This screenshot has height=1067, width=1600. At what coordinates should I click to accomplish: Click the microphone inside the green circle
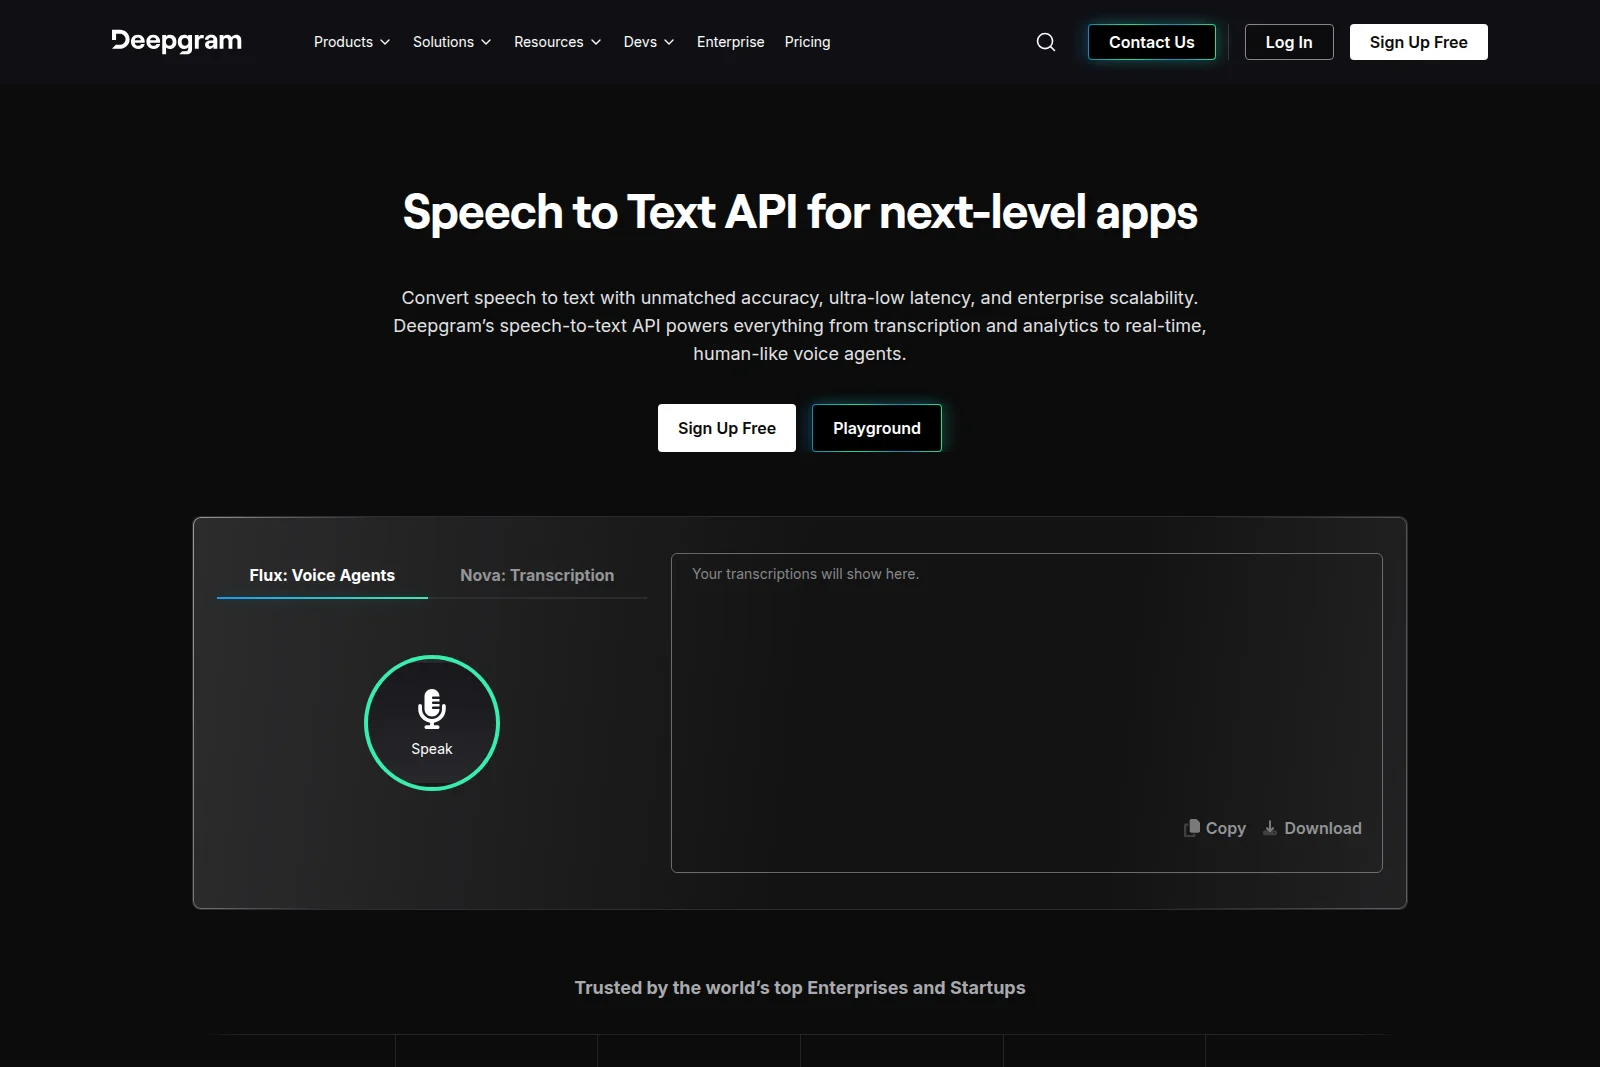coord(431,709)
